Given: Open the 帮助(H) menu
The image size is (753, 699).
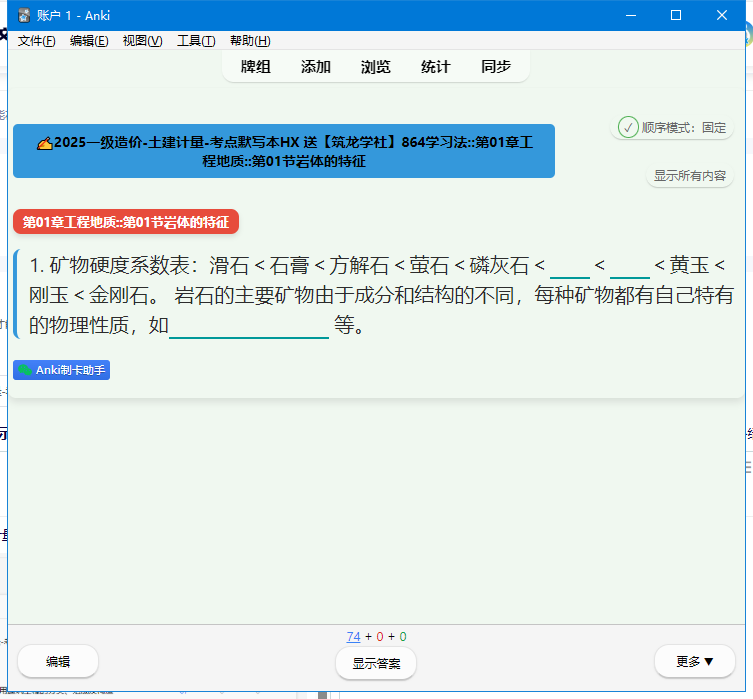Looking at the screenshot, I should pos(250,41).
